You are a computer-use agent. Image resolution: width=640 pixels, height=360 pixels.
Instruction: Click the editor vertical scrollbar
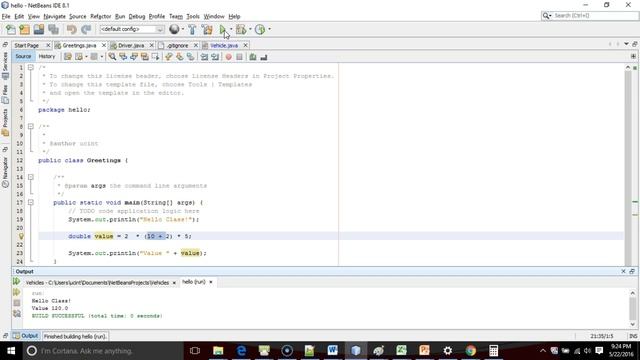(x=628, y=165)
